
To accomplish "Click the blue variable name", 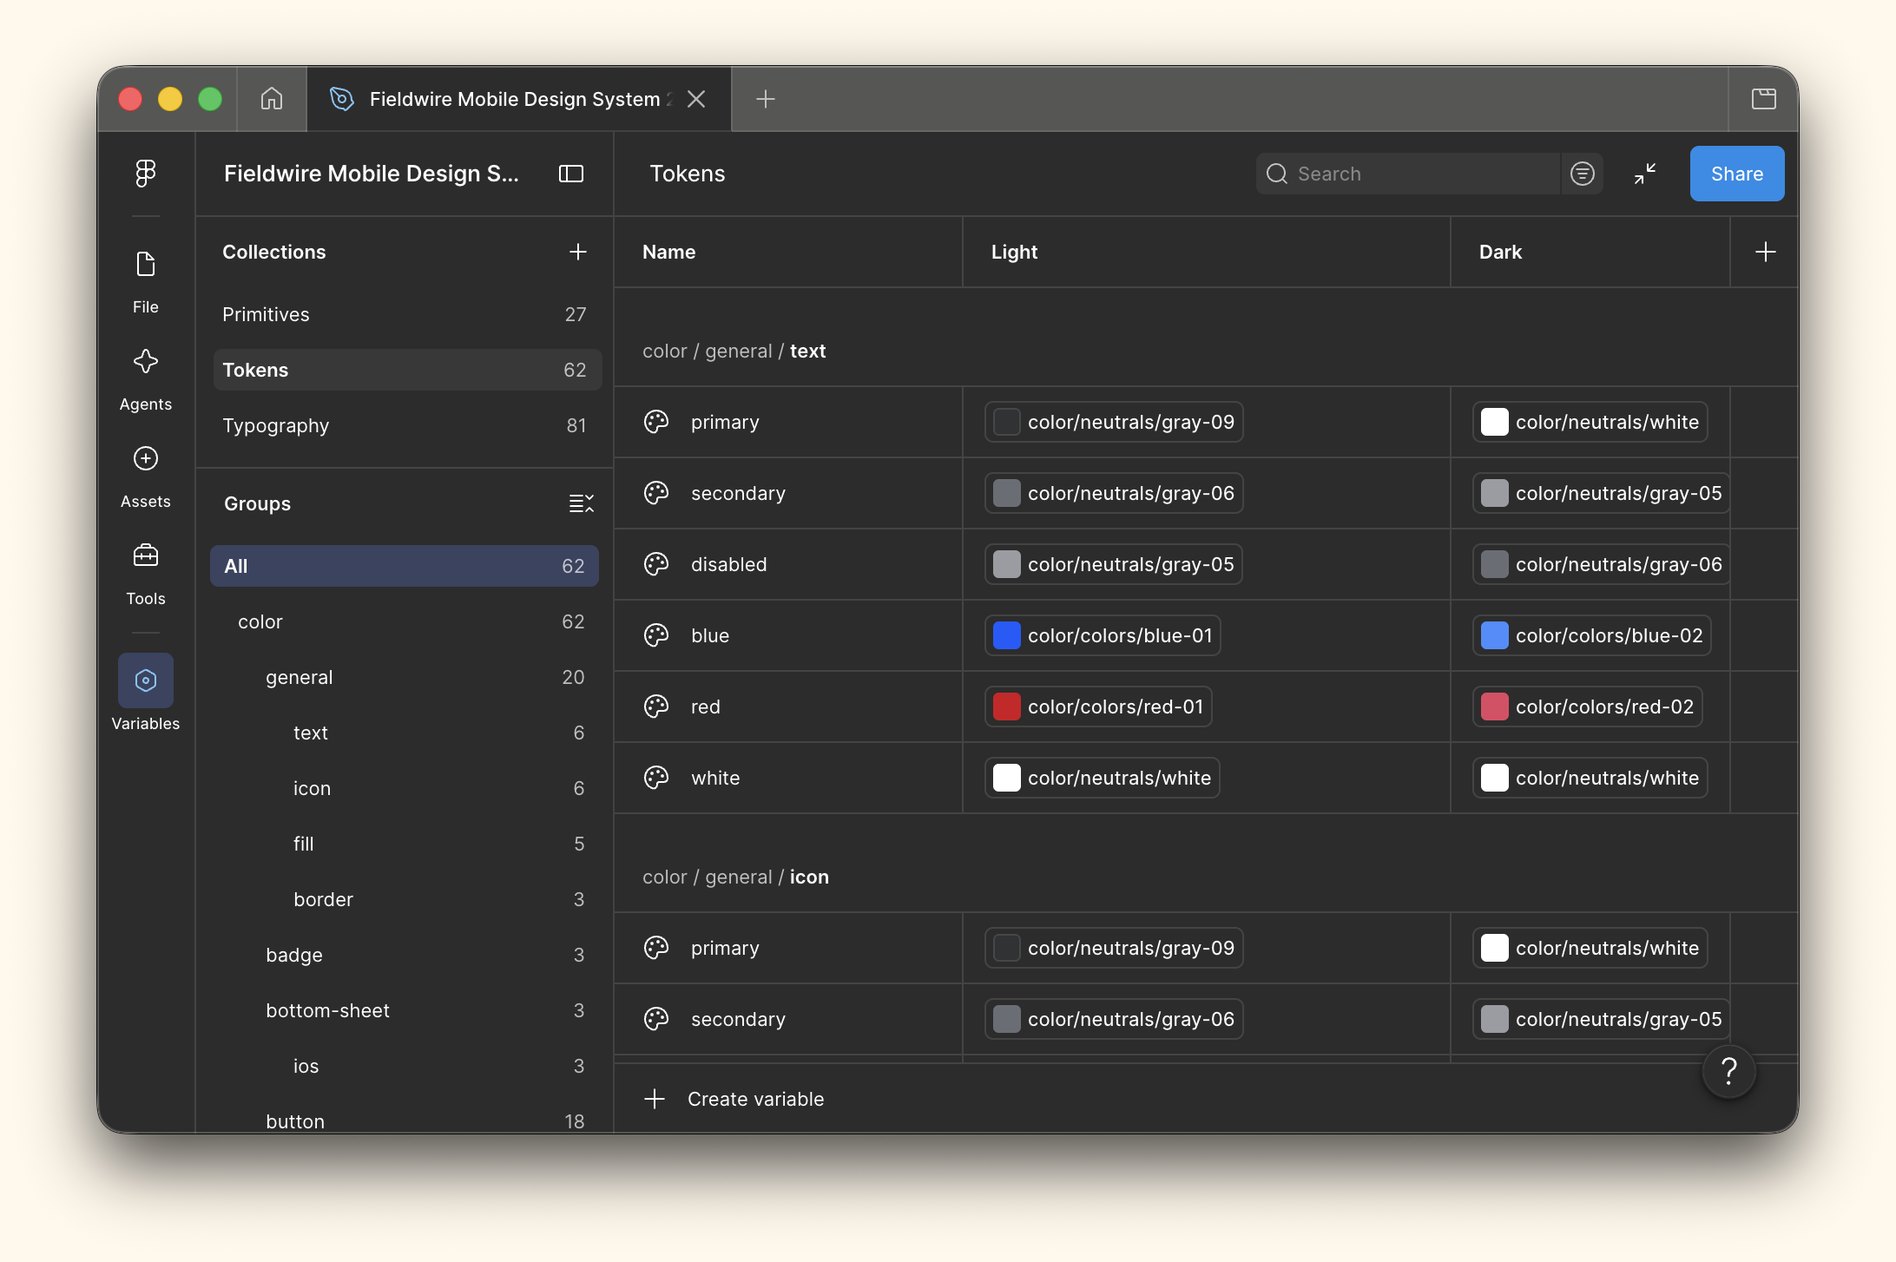I will point(710,636).
